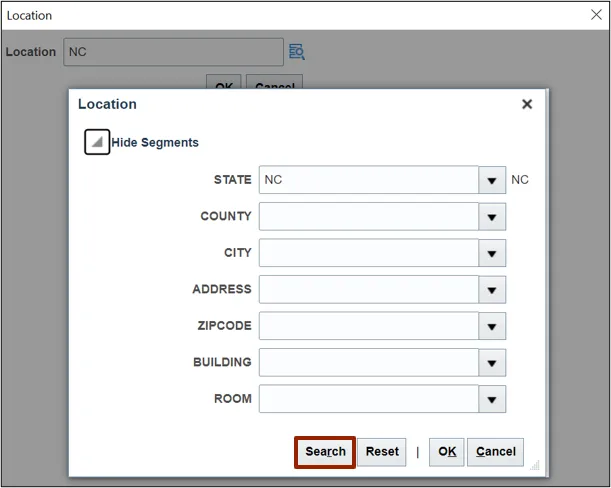The height and width of the screenshot is (488, 611).
Task: Close inner Location dialog with X
Action: [527, 104]
